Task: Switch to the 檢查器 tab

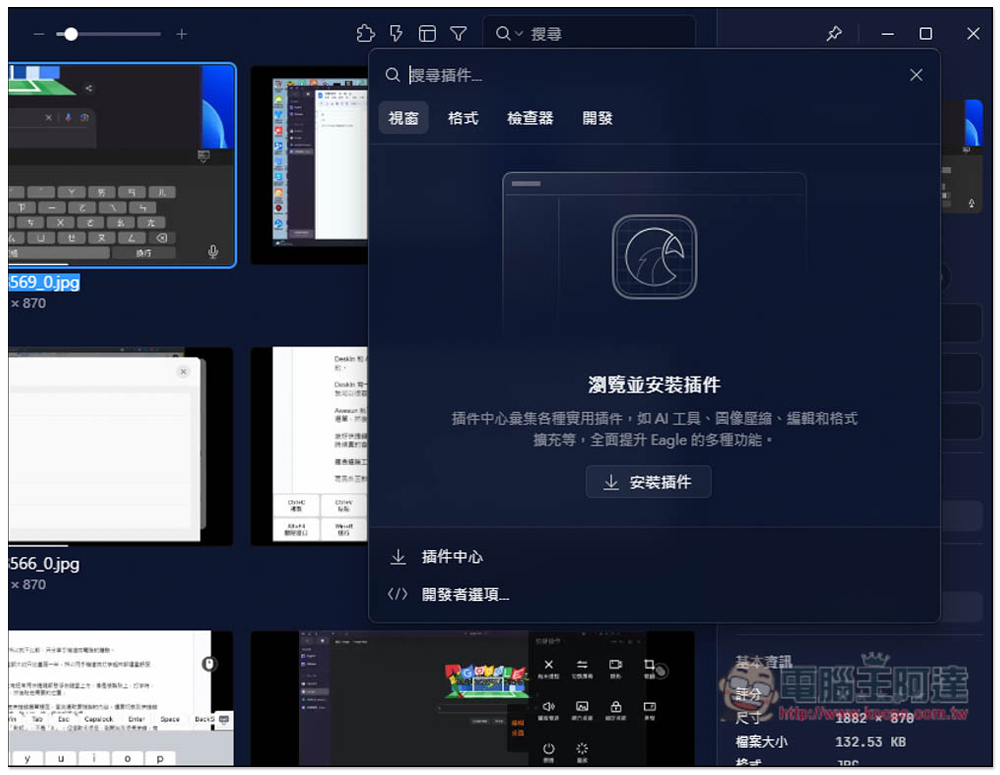Action: tap(530, 118)
